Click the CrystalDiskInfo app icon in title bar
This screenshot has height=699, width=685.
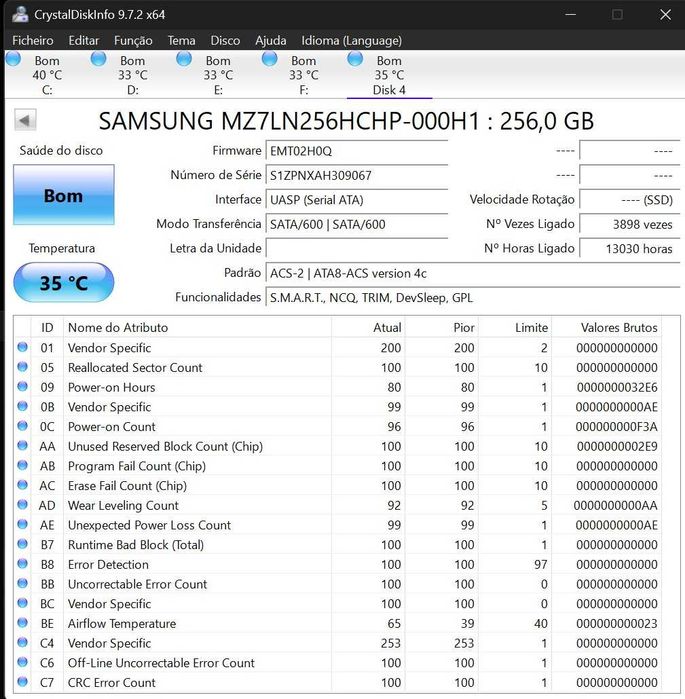[x=20, y=14]
